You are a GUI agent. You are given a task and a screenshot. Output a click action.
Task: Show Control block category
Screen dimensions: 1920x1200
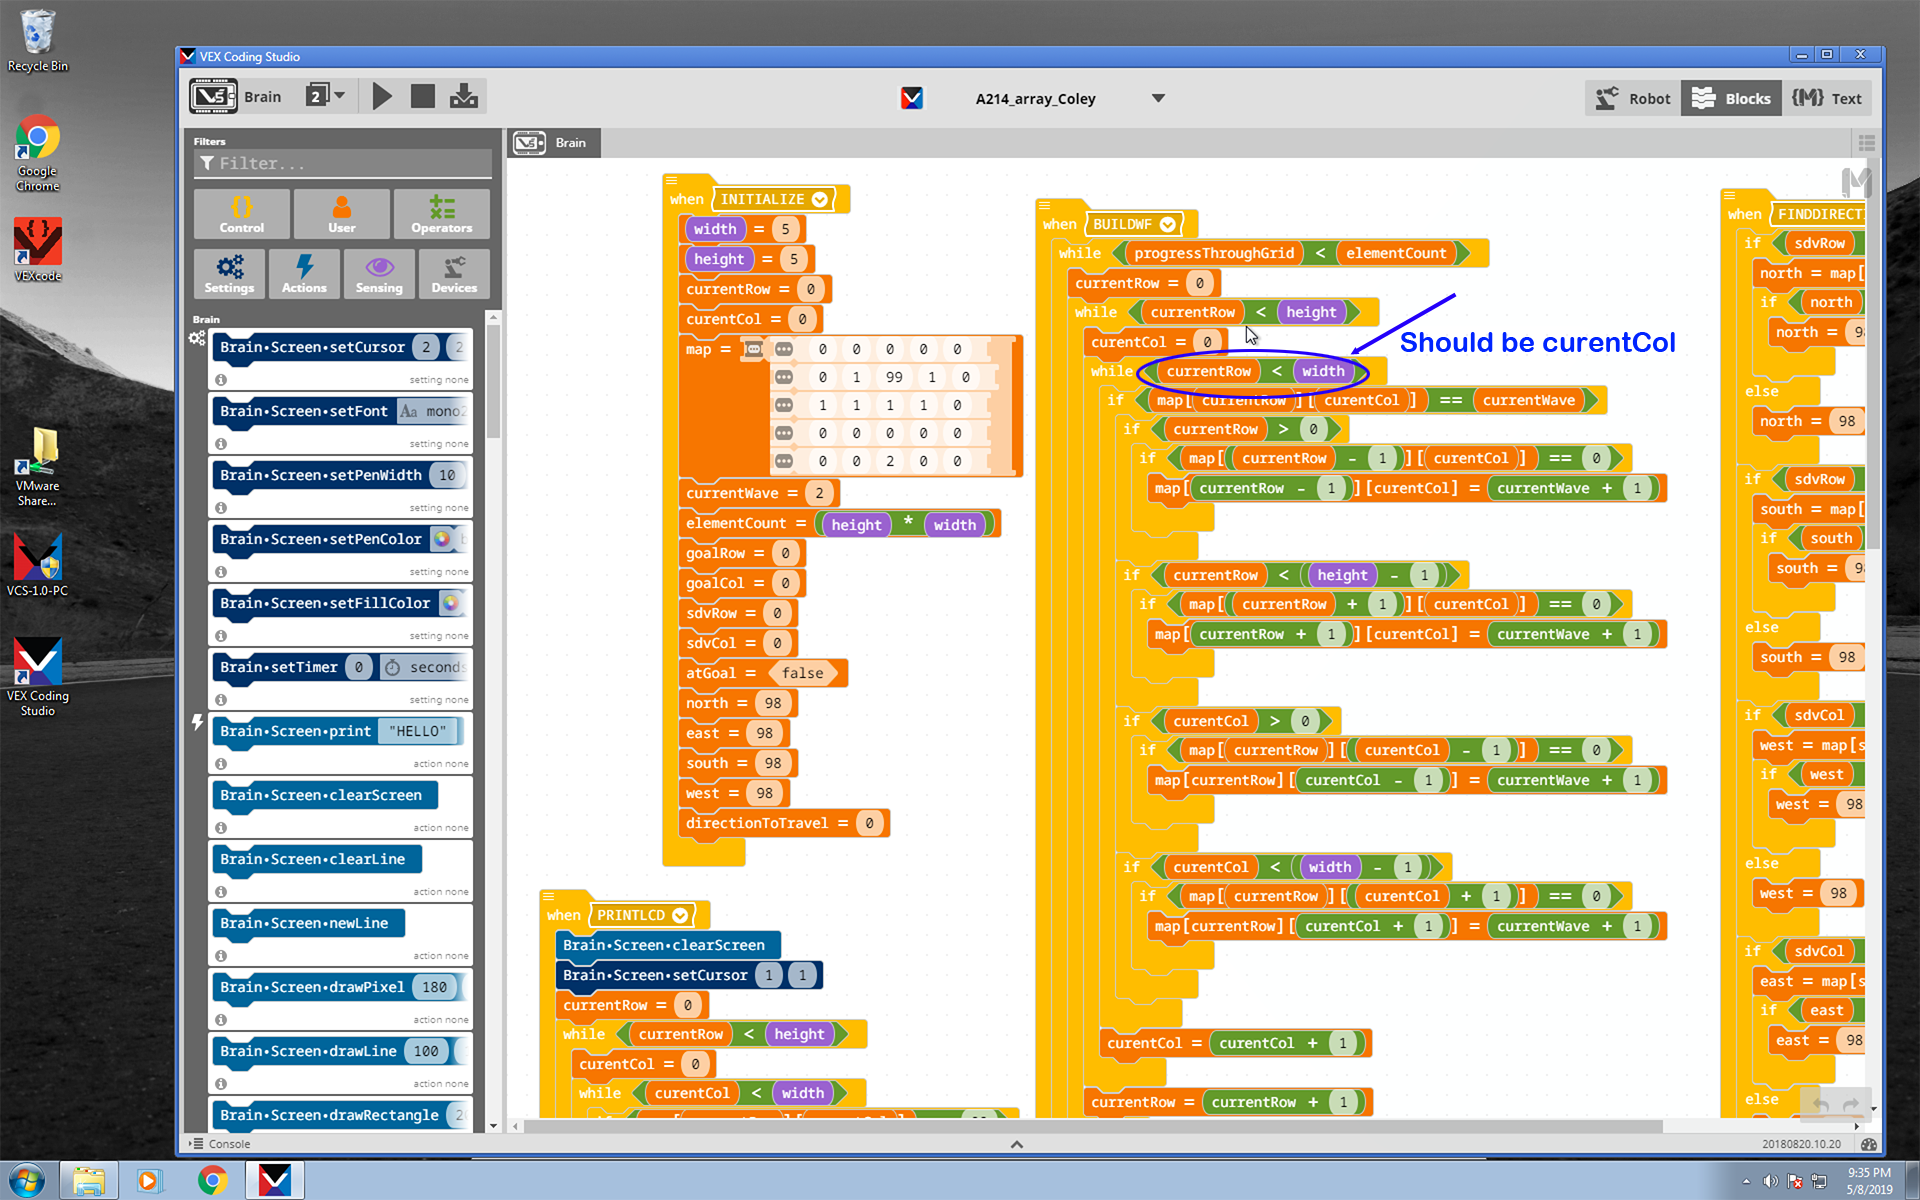[242, 214]
